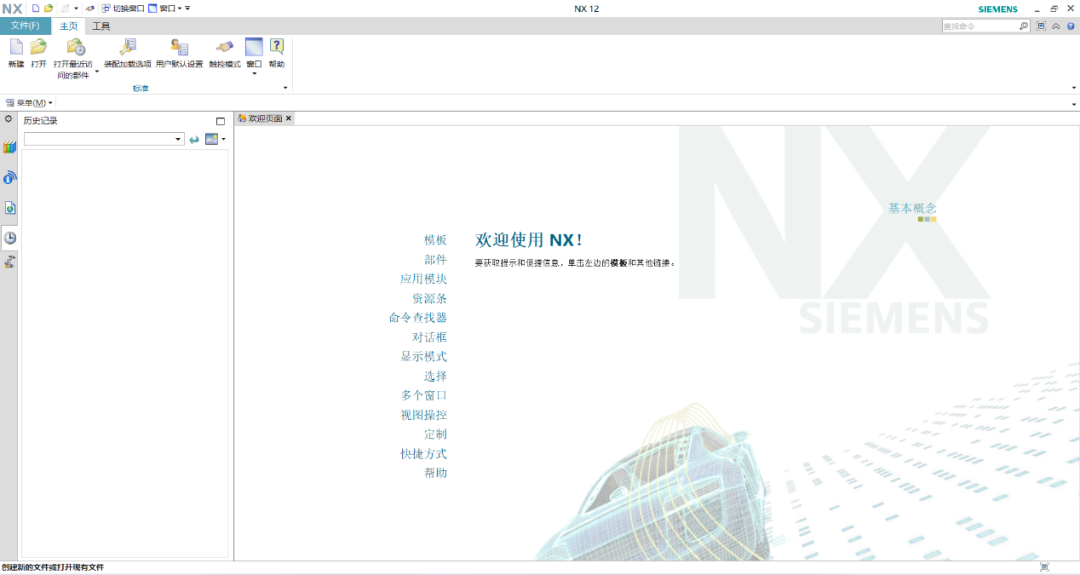The height and width of the screenshot is (575, 1080).
Task: Click the 视图操控 view manipulation link
Action: [x=424, y=415]
